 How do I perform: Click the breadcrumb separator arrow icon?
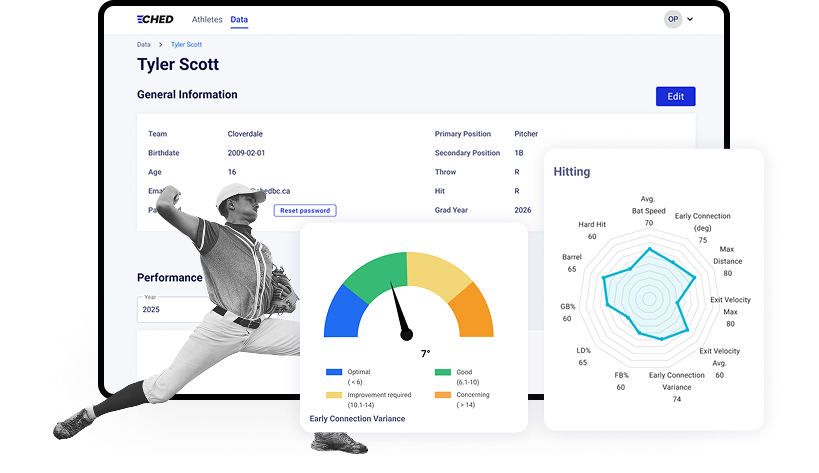coord(160,44)
